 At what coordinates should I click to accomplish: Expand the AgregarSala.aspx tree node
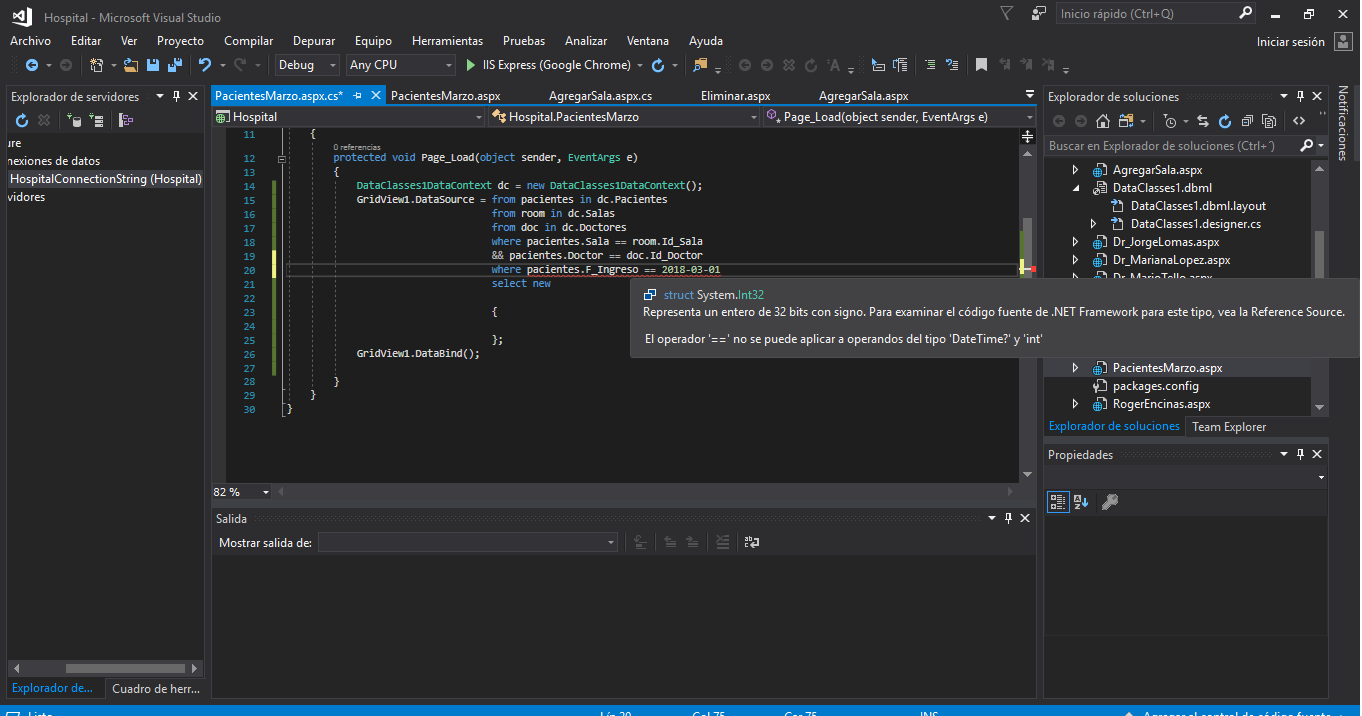point(1076,170)
